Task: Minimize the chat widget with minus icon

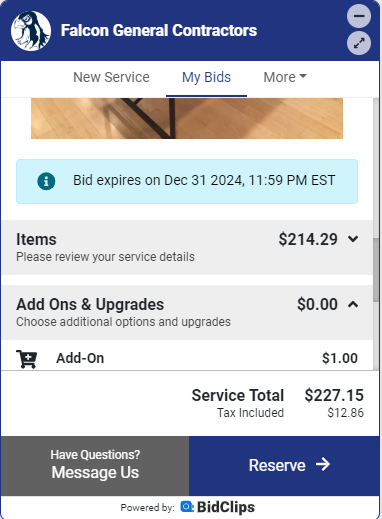Action: click(359, 16)
